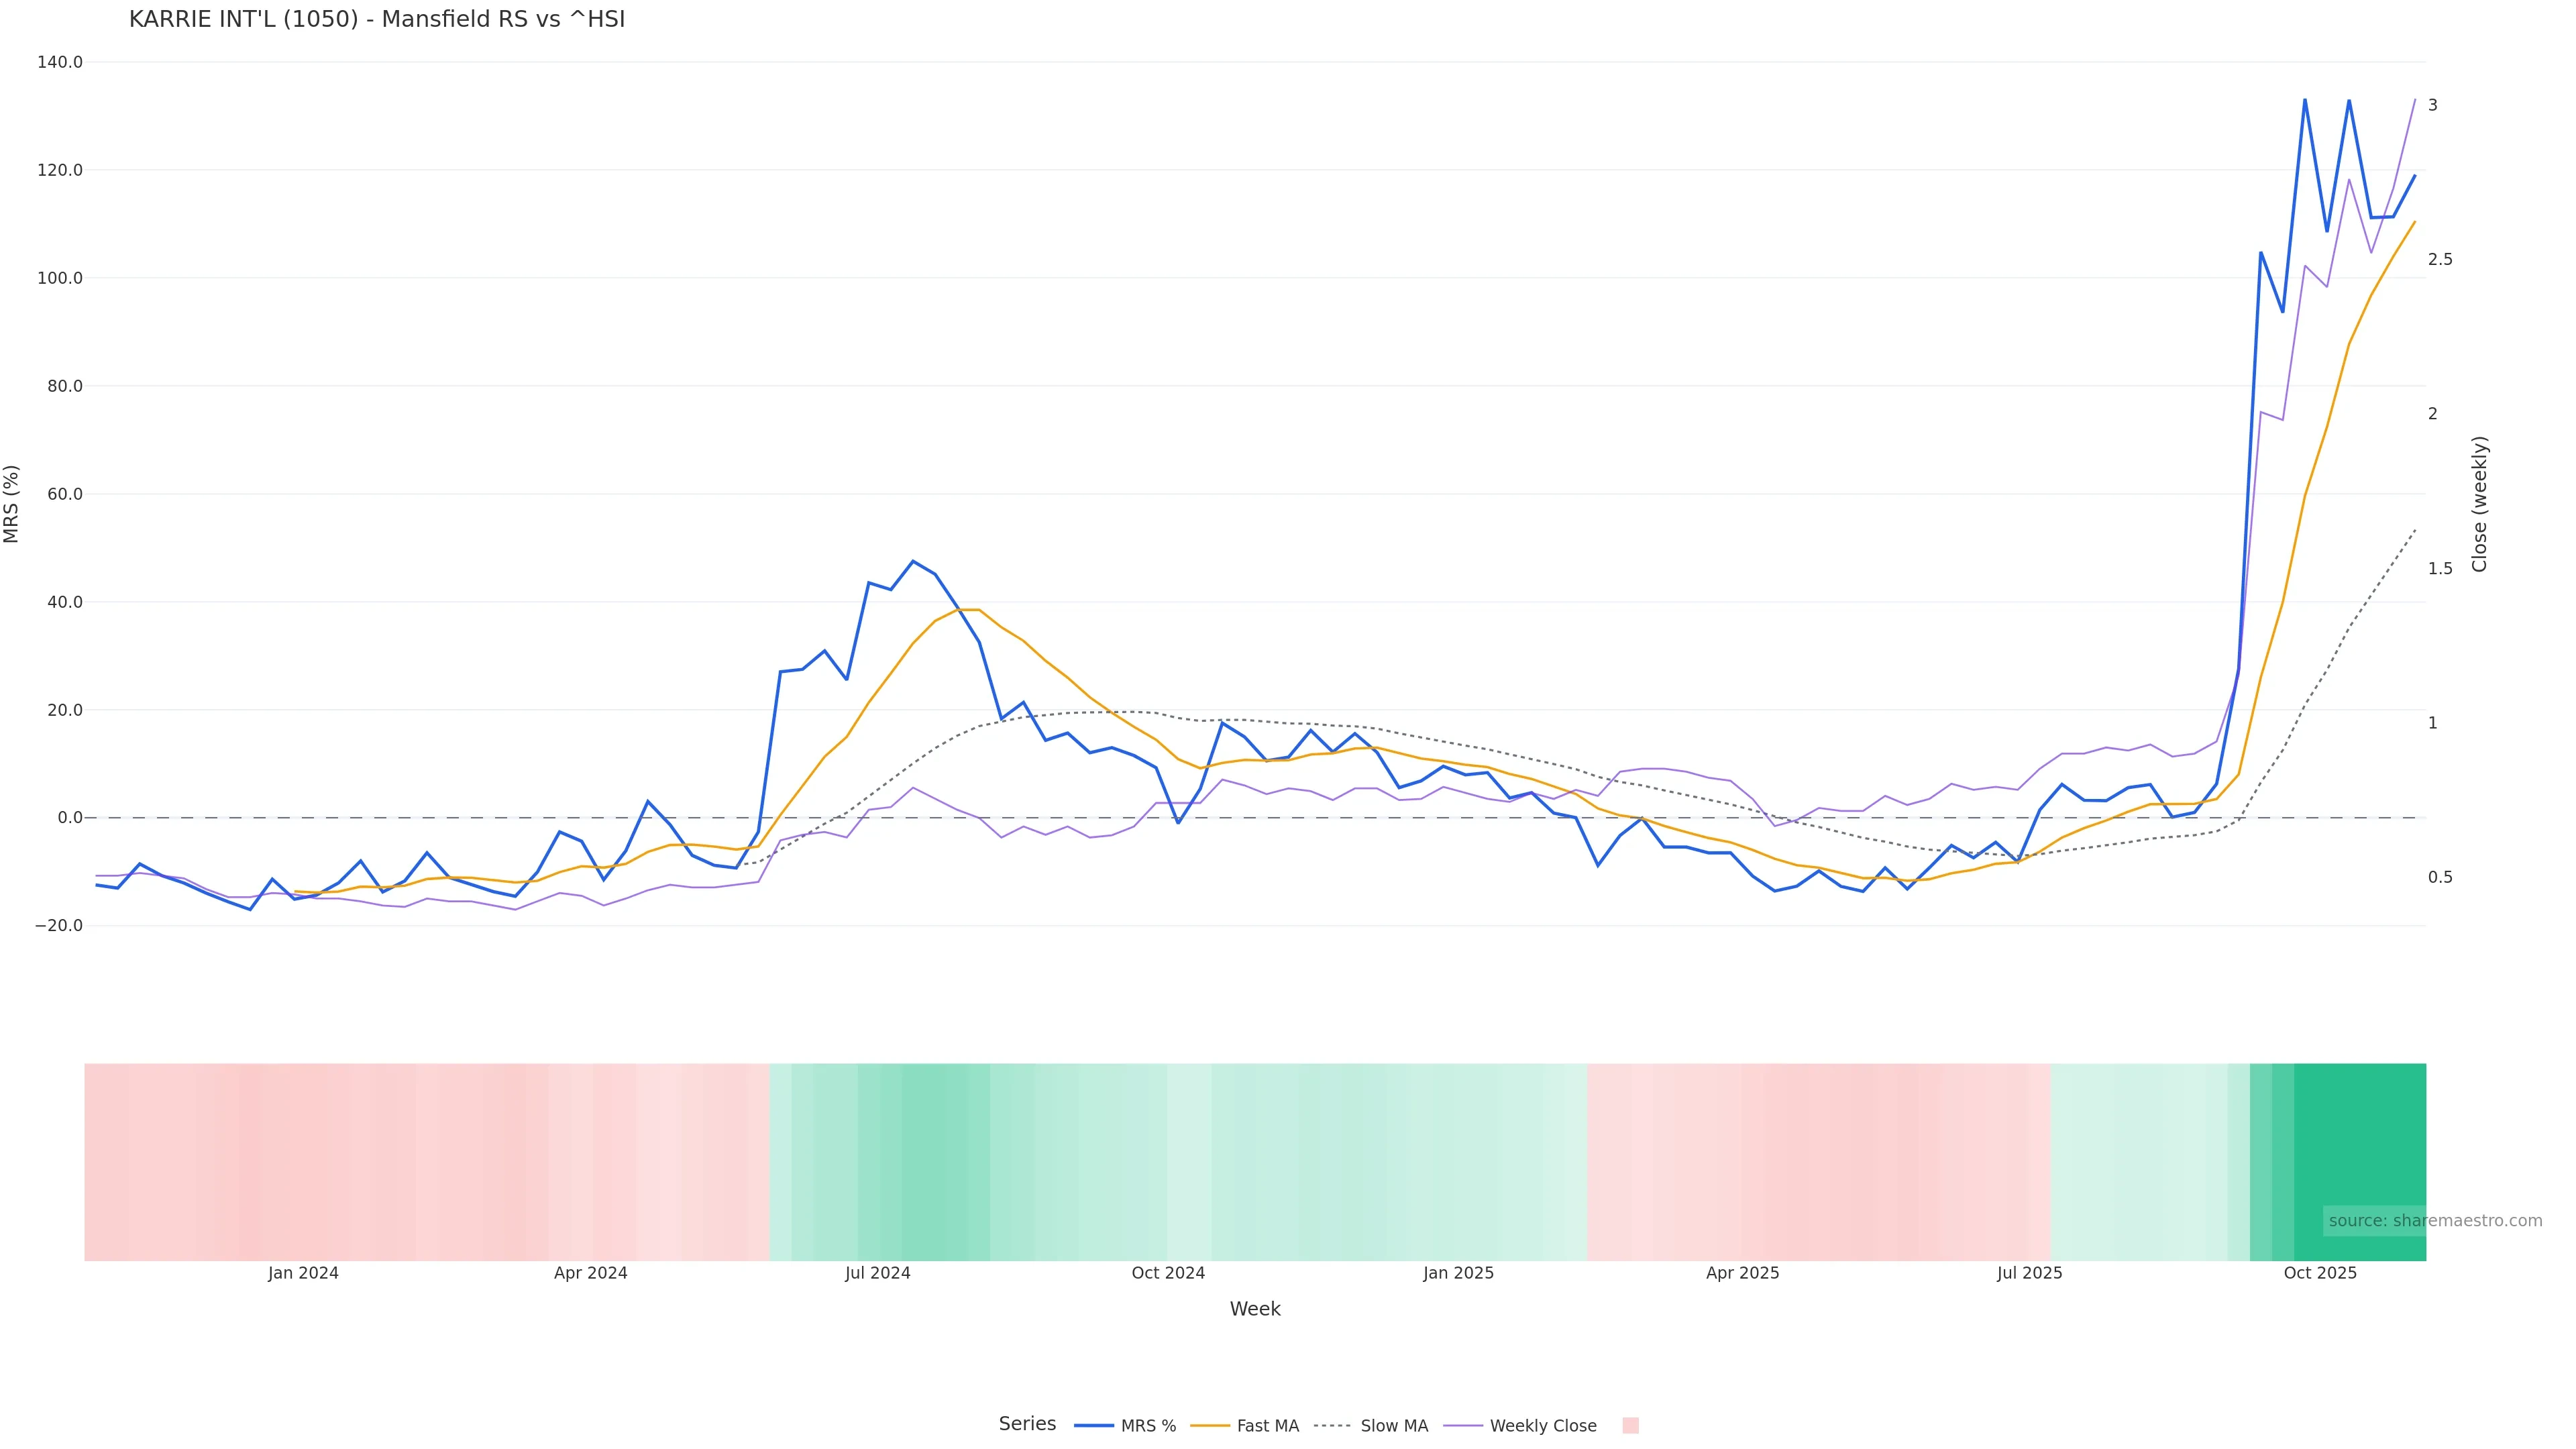
Task: Click the "MRS (%)" left axis title
Action: [12, 504]
